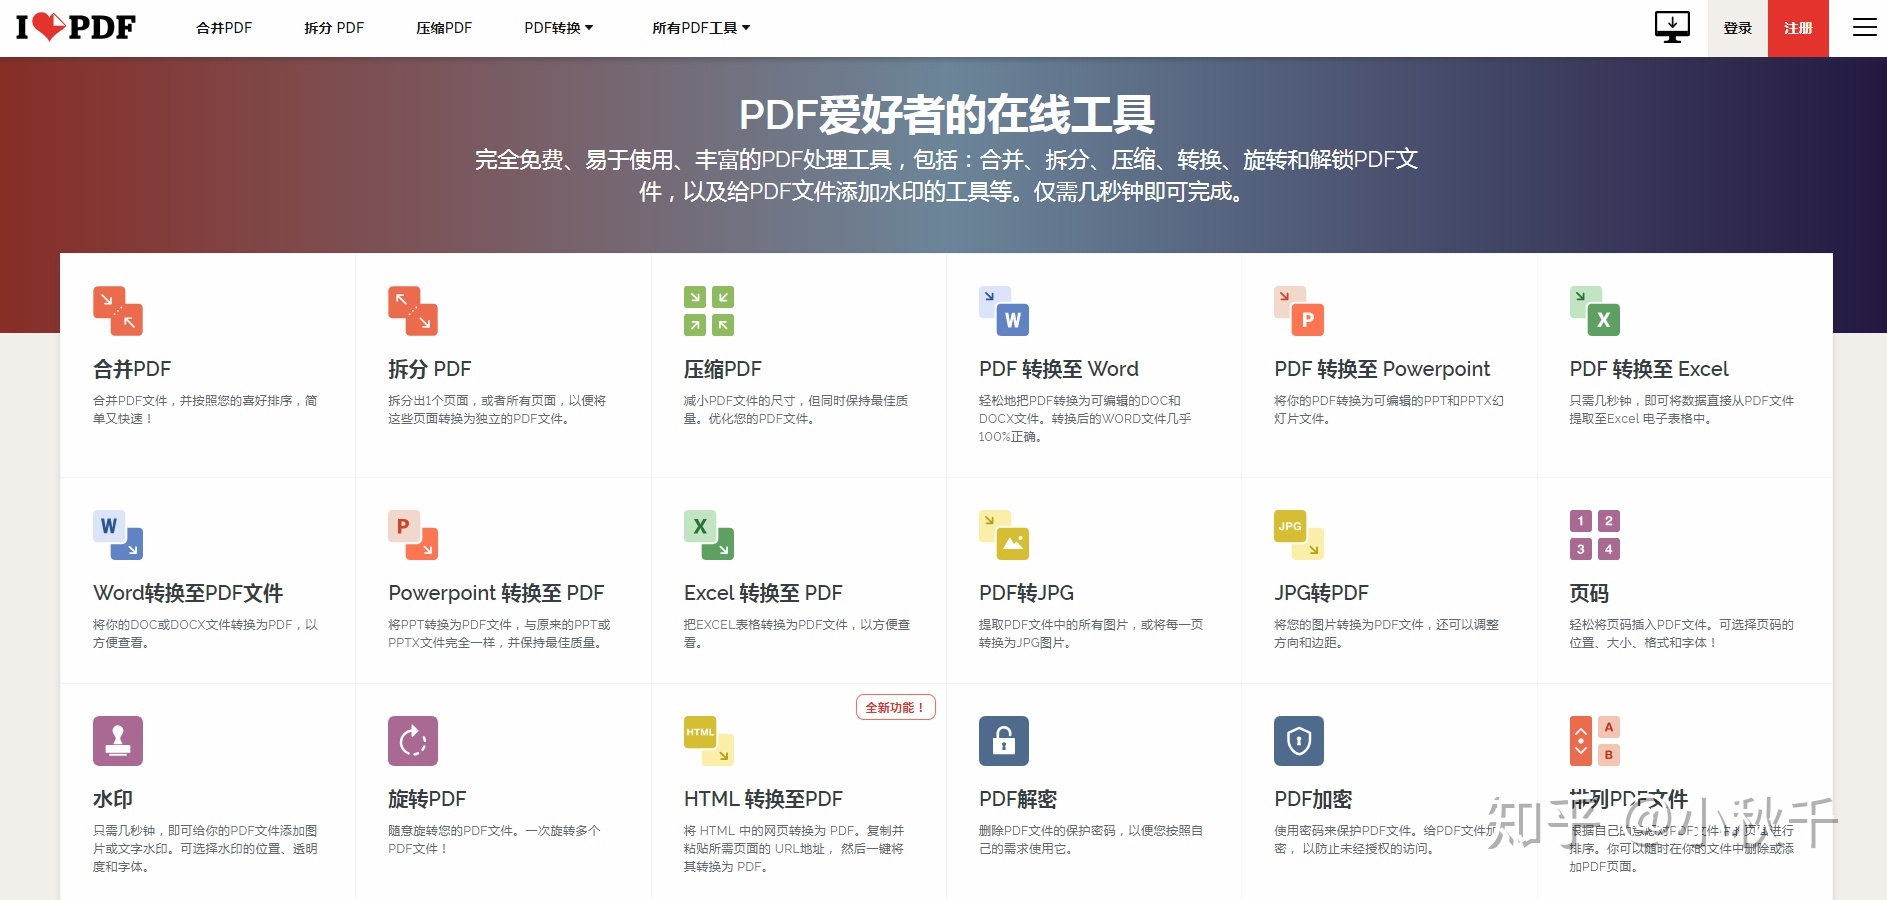Click the Powerpoint 转换至 PDF icon

tap(413, 535)
